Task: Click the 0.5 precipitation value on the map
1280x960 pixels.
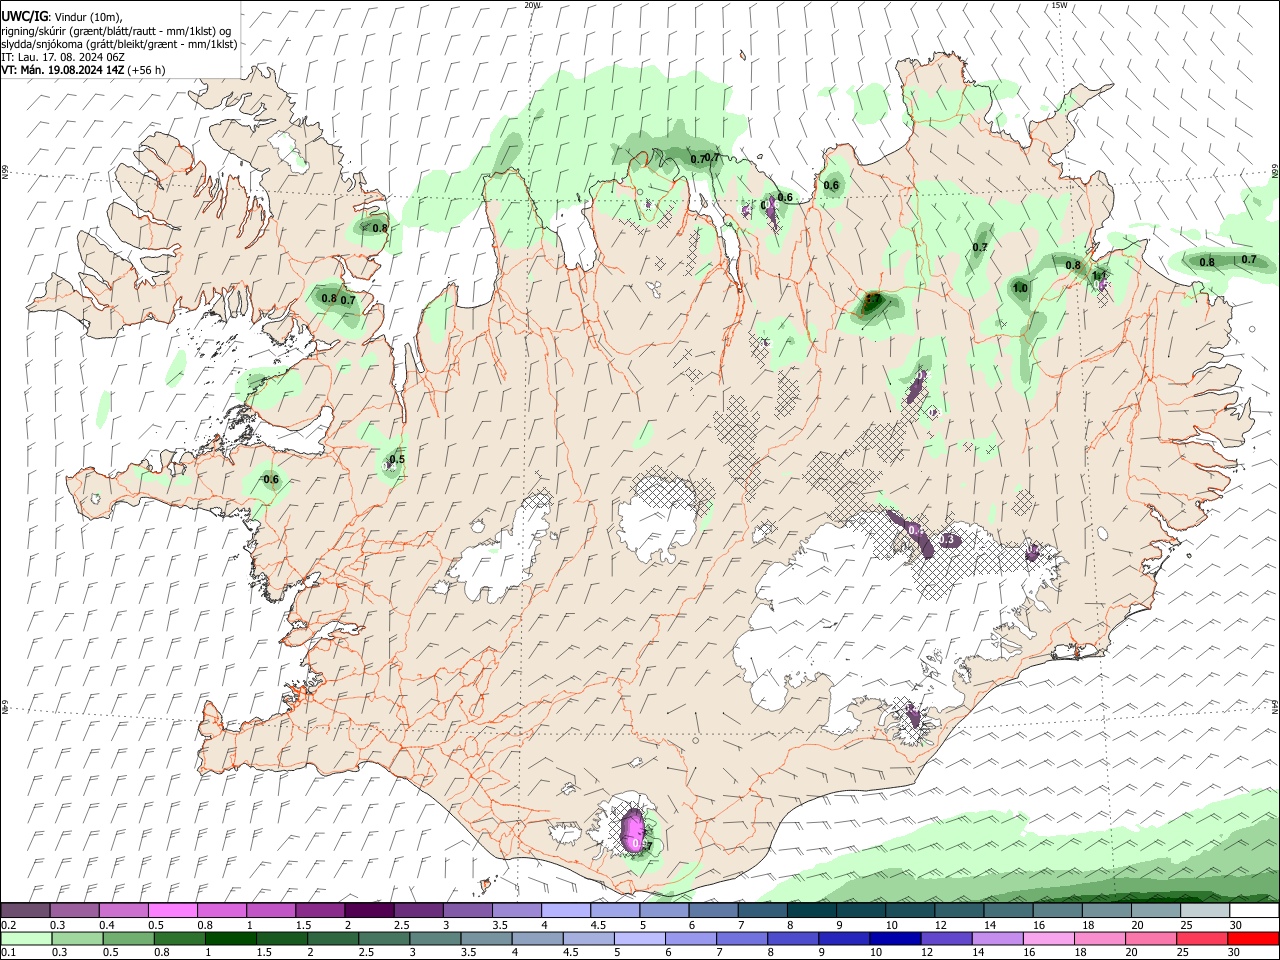Action: (397, 460)
